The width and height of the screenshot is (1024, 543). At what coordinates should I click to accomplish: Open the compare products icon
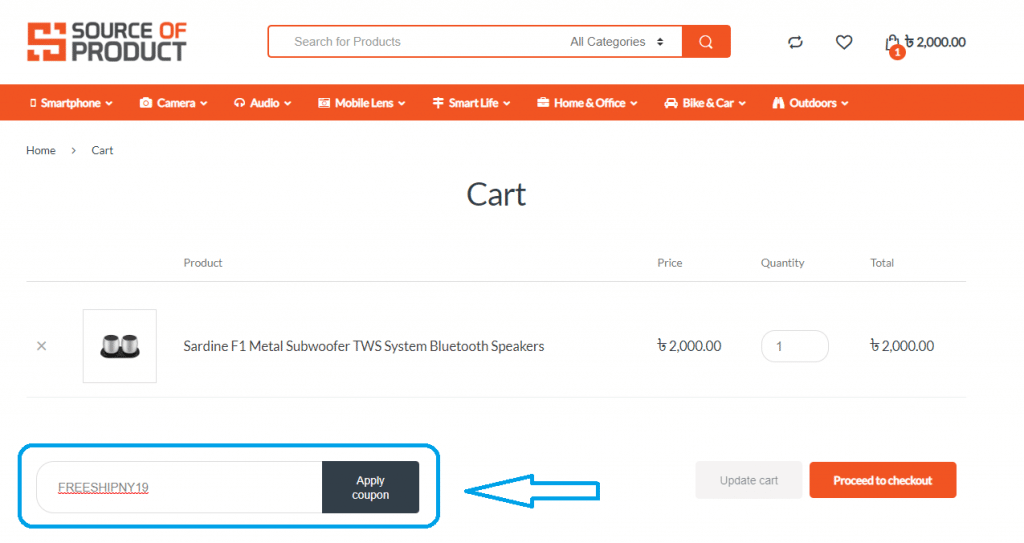click(x=795, y=42)
